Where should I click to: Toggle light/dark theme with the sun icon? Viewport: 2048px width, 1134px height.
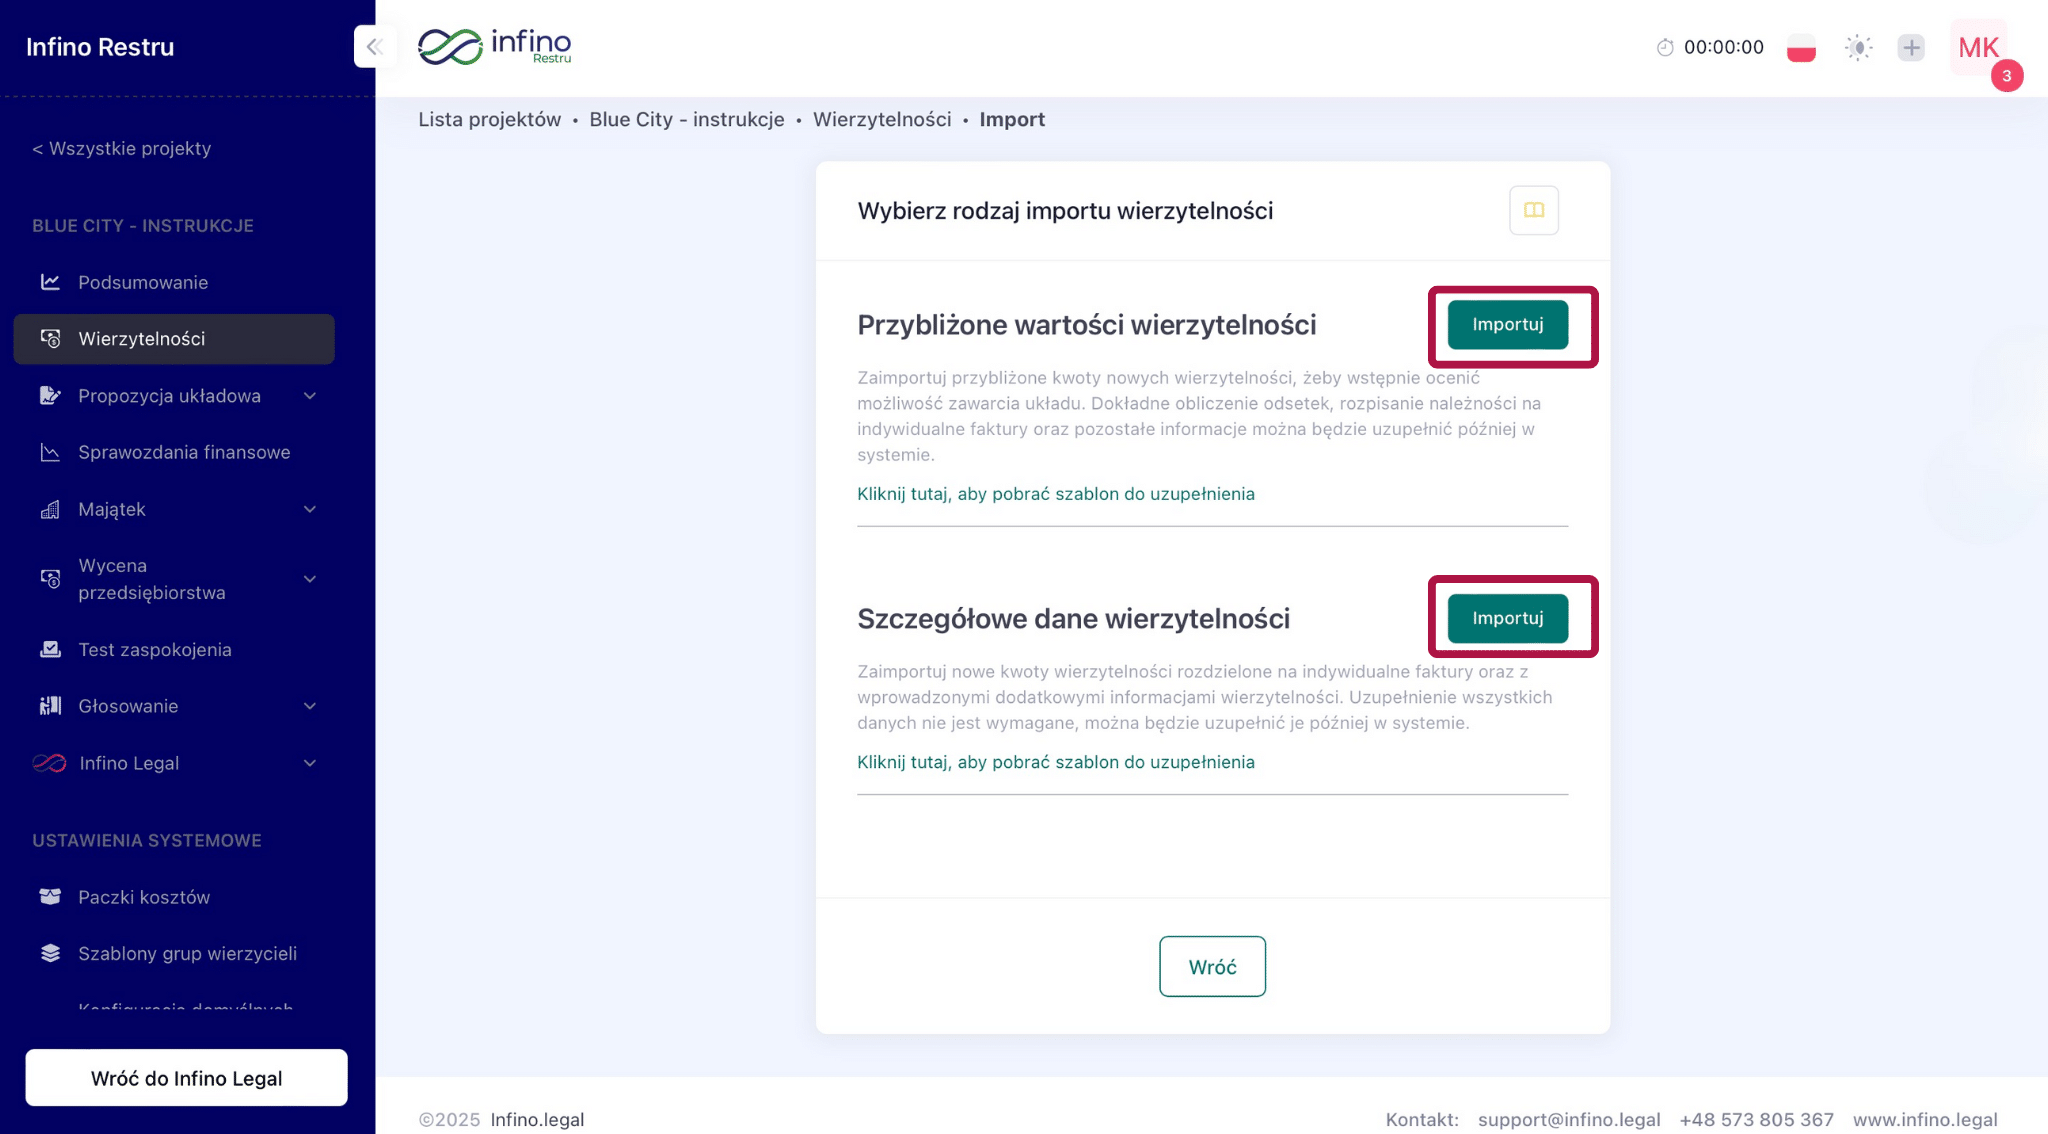1858,47
